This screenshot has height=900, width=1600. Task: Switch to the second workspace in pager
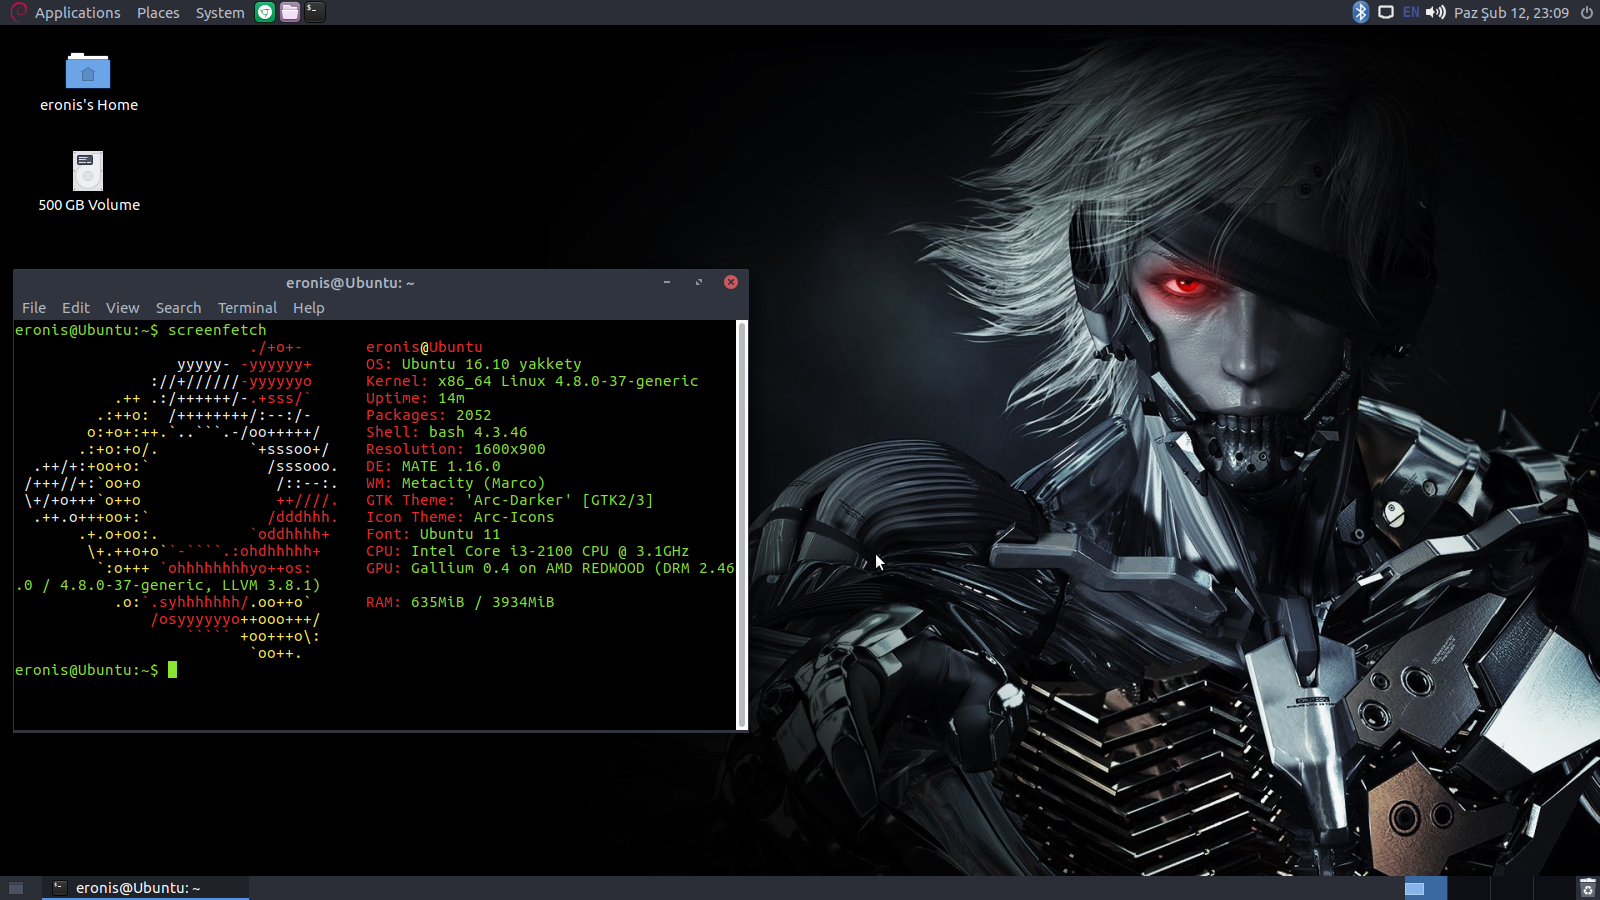tap(1468, 888)
